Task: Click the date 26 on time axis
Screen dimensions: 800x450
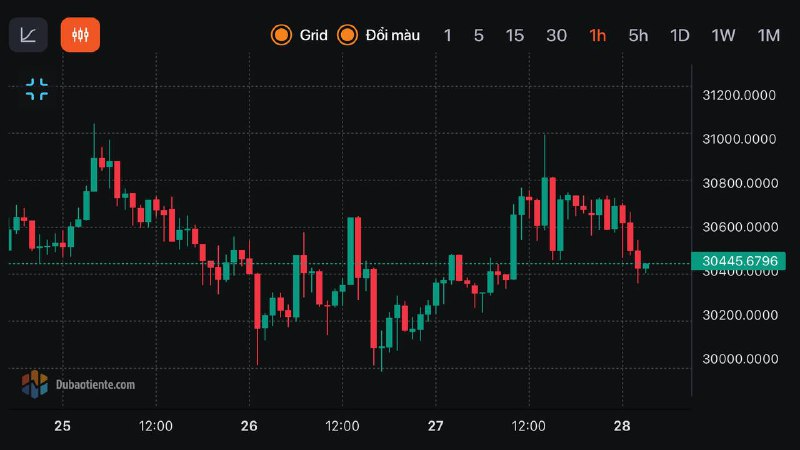Action: [249, 426]
